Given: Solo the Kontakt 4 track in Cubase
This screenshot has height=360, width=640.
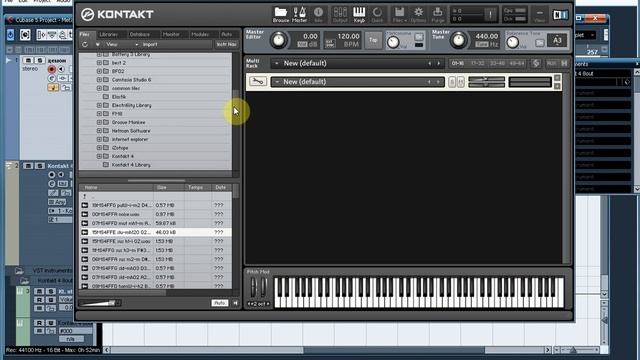Looking at the screenshot, I should click(40, 166).
